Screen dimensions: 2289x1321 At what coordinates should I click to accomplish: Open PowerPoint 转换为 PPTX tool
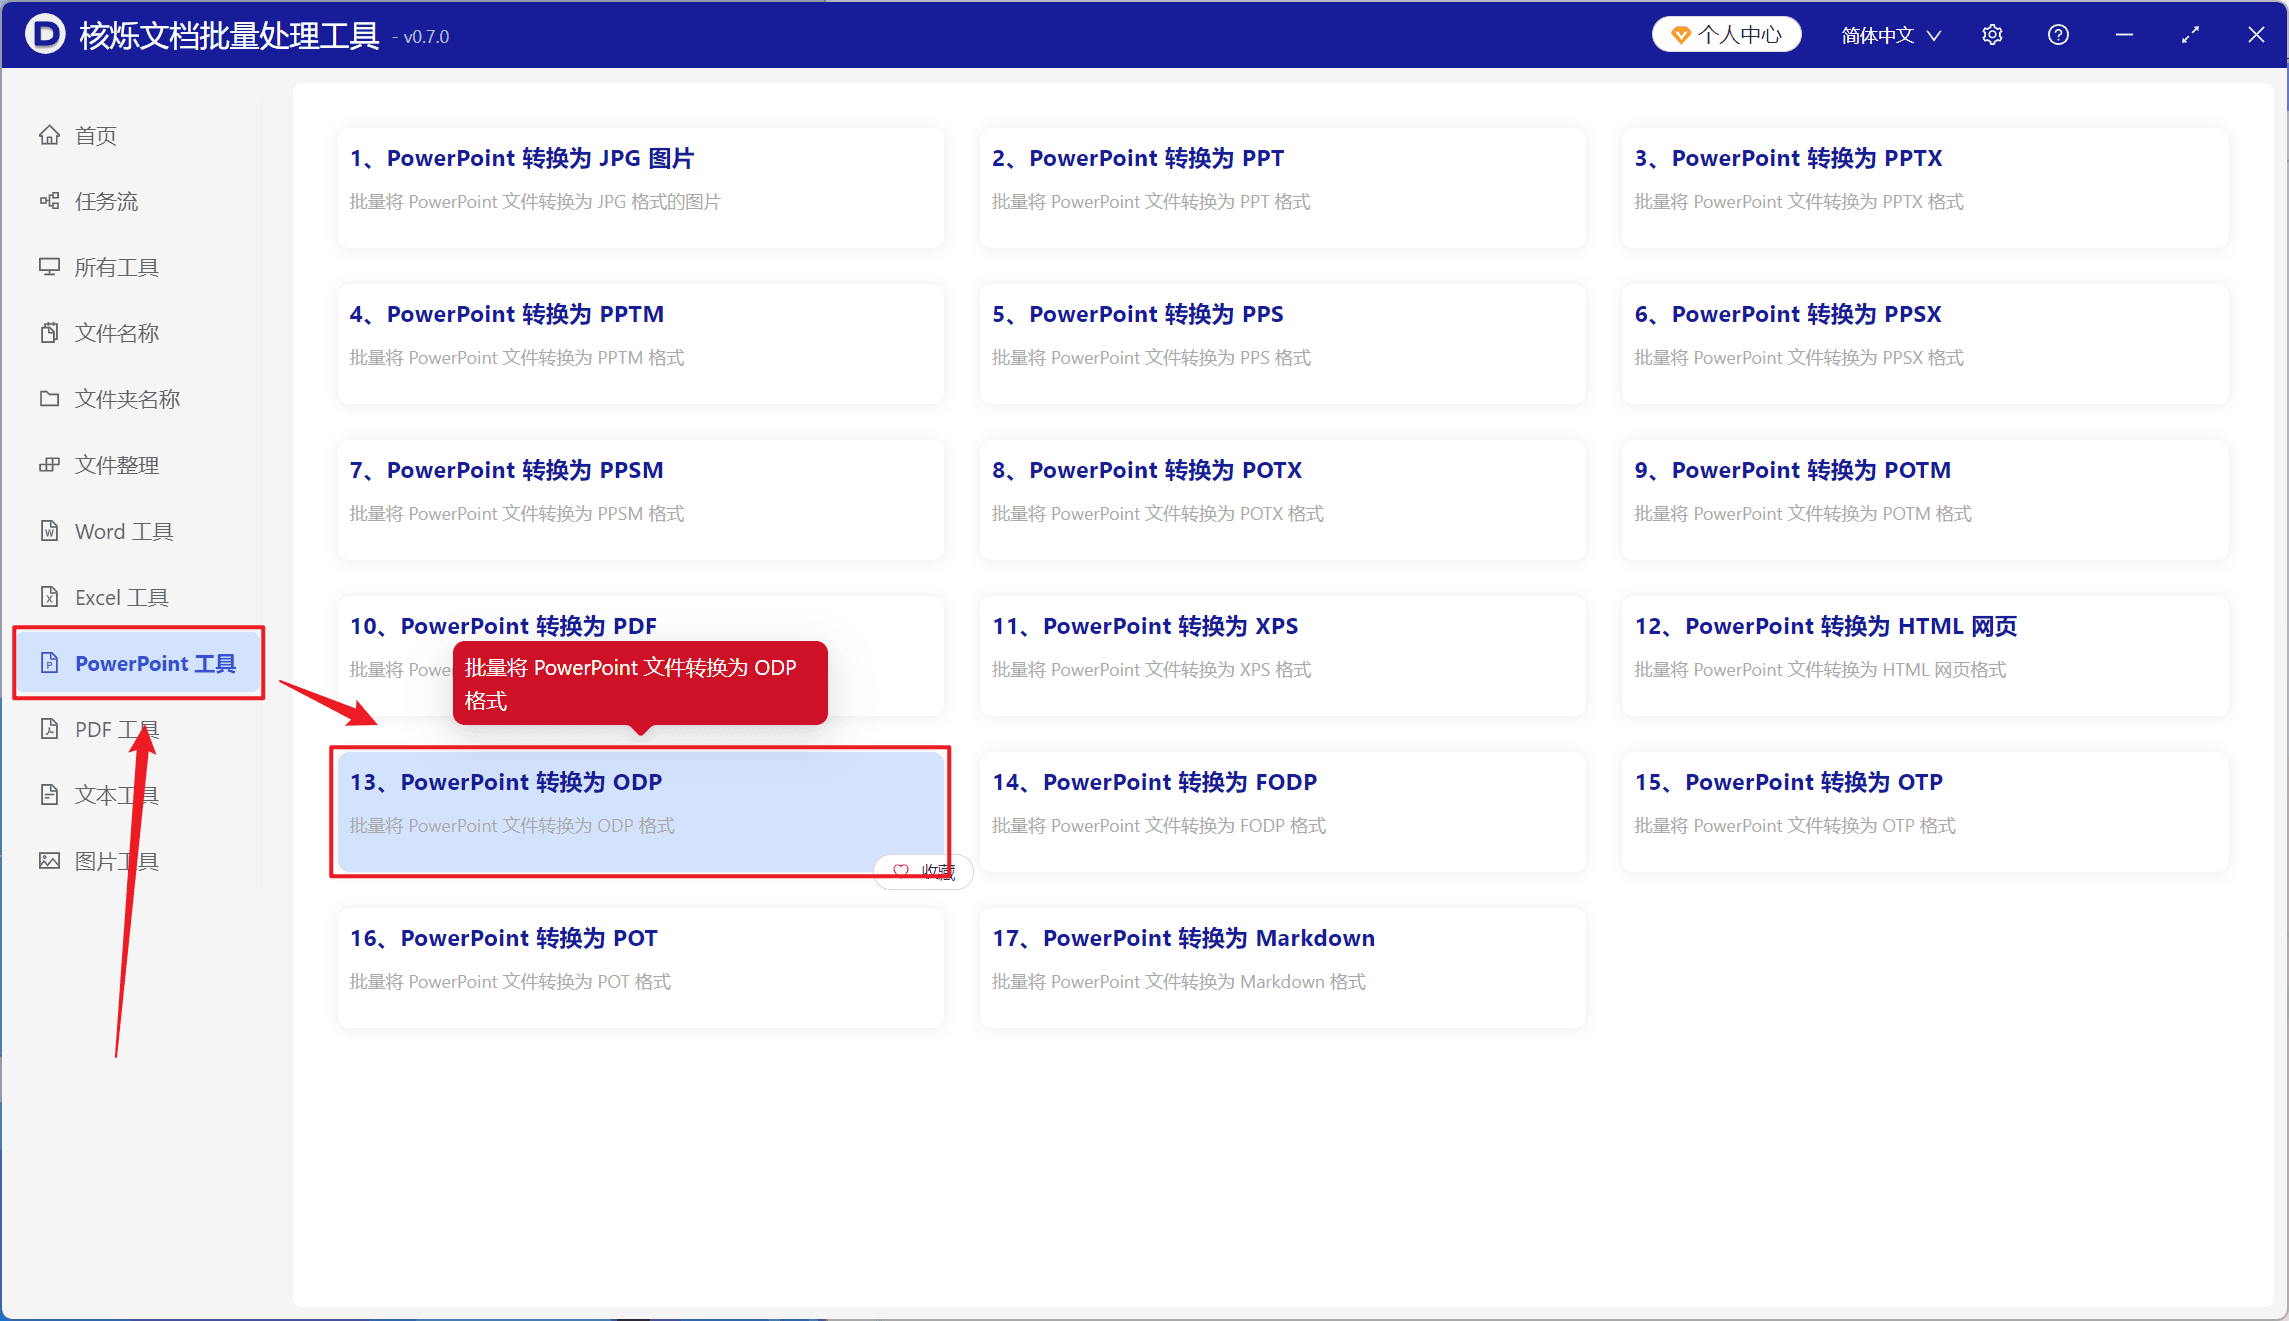pyautogui.click(x=1925, y=188)
